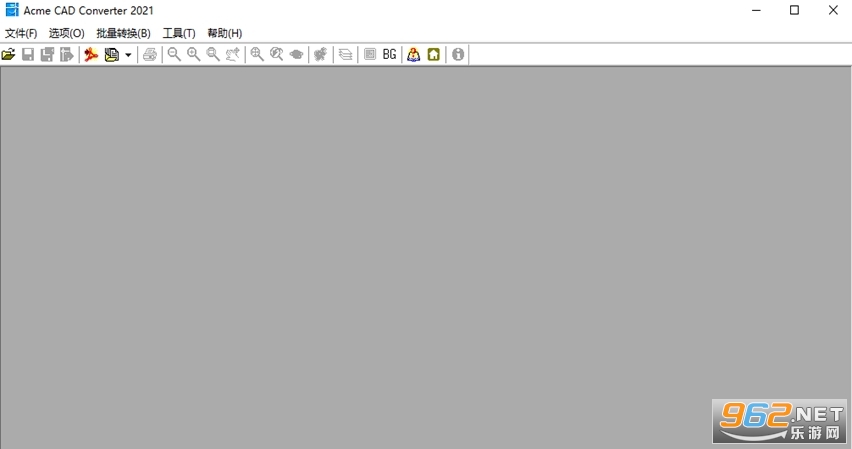Screen dimensions: 852x449
Task: Open the 批量转换(B) menu
Action: click(123, 33)
